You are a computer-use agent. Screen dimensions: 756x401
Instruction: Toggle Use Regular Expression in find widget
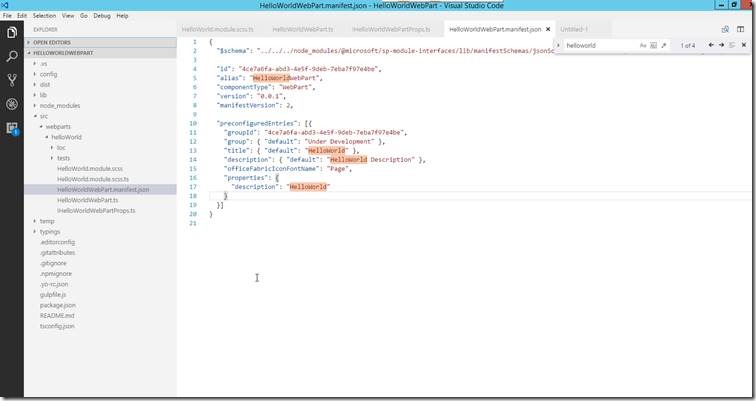(x=664, y=45)
